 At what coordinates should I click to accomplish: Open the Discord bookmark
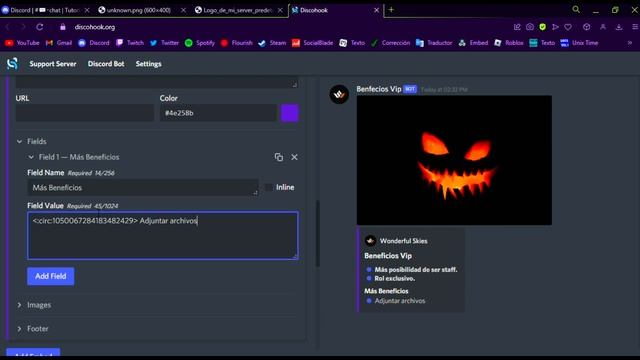click(94, 43)
